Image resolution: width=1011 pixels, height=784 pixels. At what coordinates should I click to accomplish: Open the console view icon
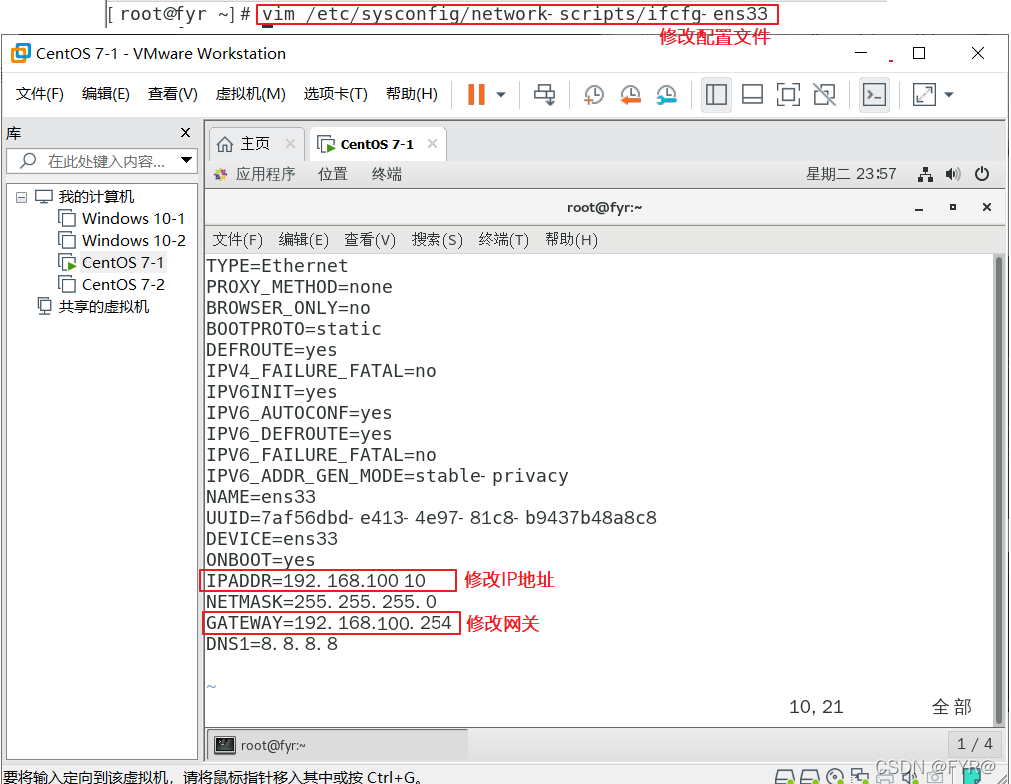874,95
